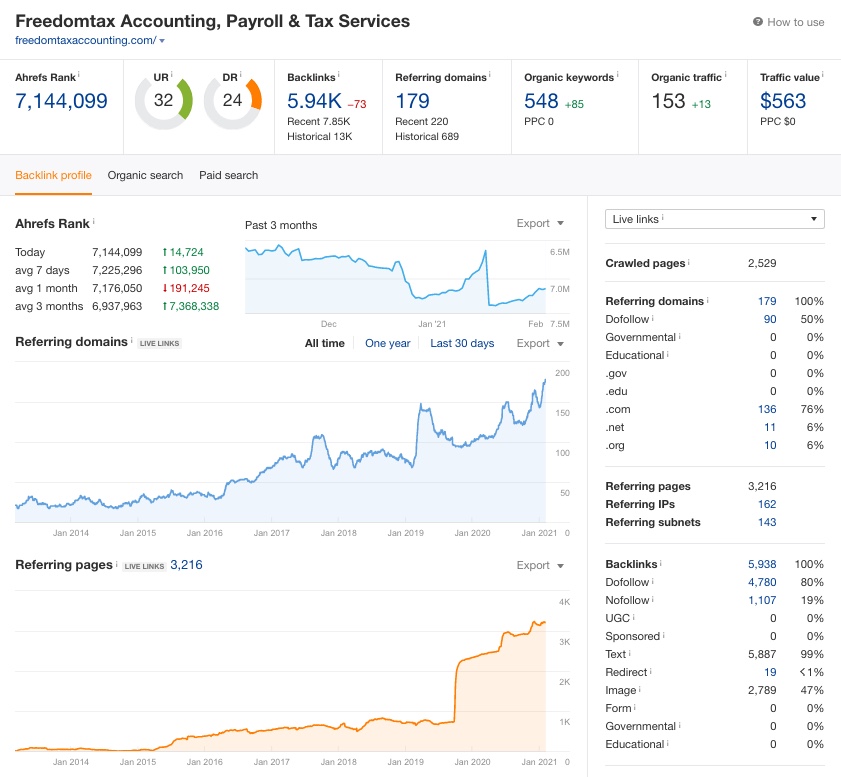
Task: Open the Paid search tab
Action: 228,175
